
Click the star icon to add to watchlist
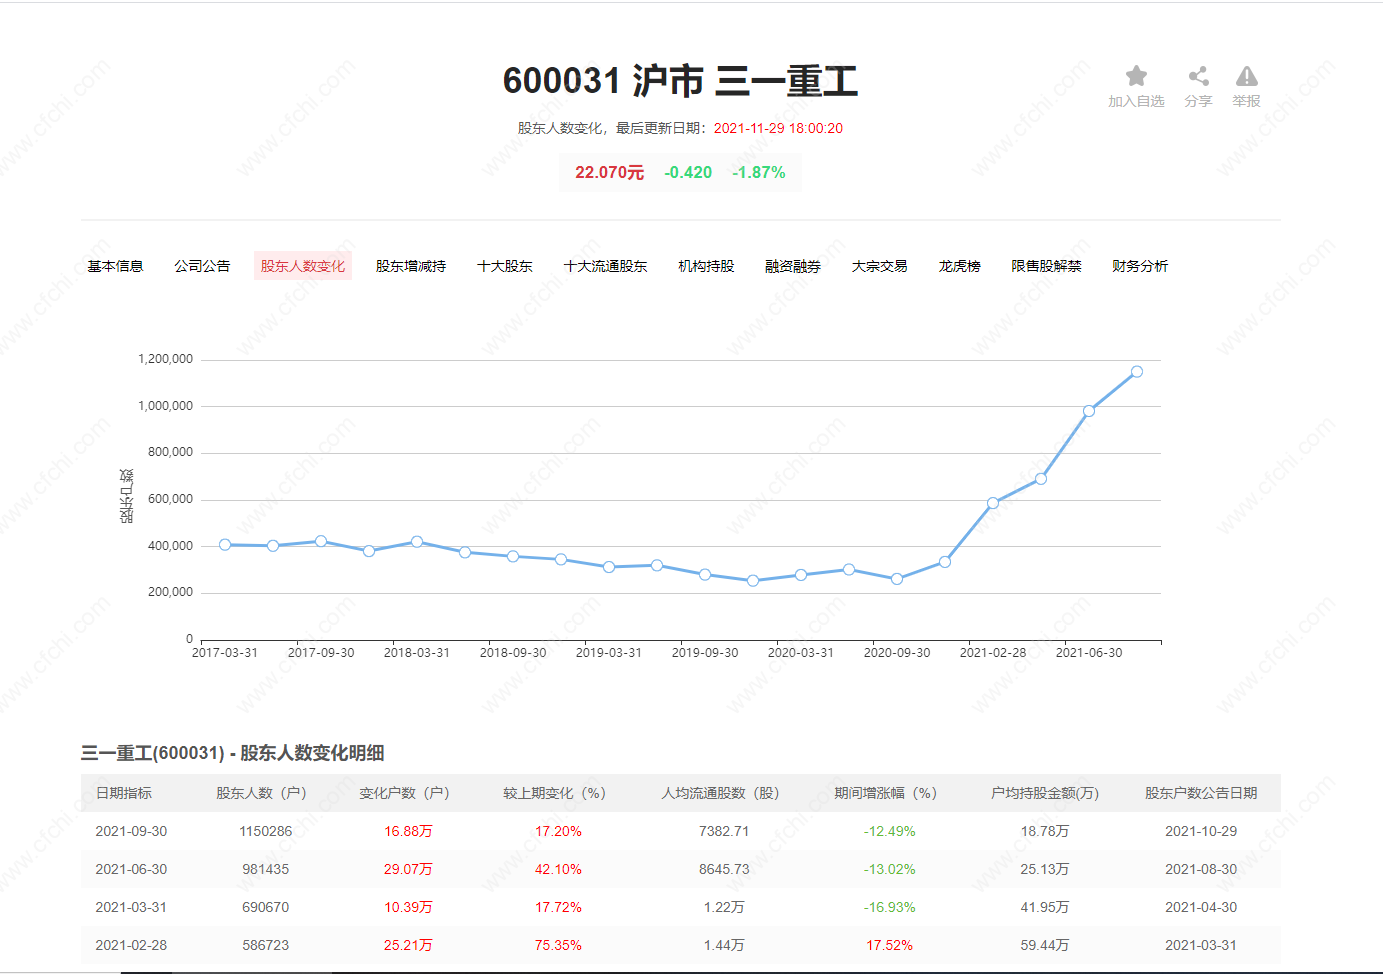coord(1136,76)
